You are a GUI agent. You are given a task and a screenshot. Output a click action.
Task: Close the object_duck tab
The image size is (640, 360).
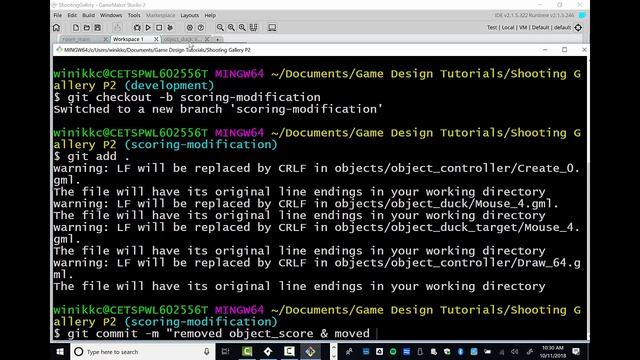click(207, 39)
